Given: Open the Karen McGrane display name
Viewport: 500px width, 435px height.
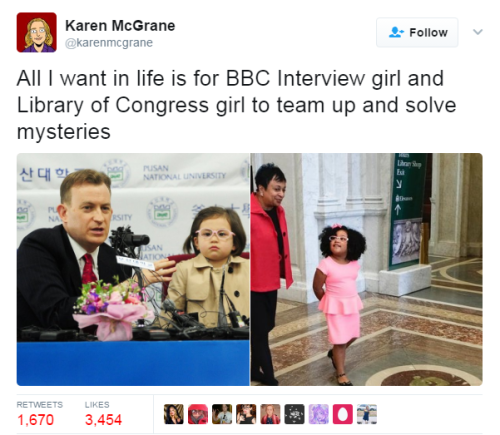Looking at the screenshot, I should tap(120, 26).
